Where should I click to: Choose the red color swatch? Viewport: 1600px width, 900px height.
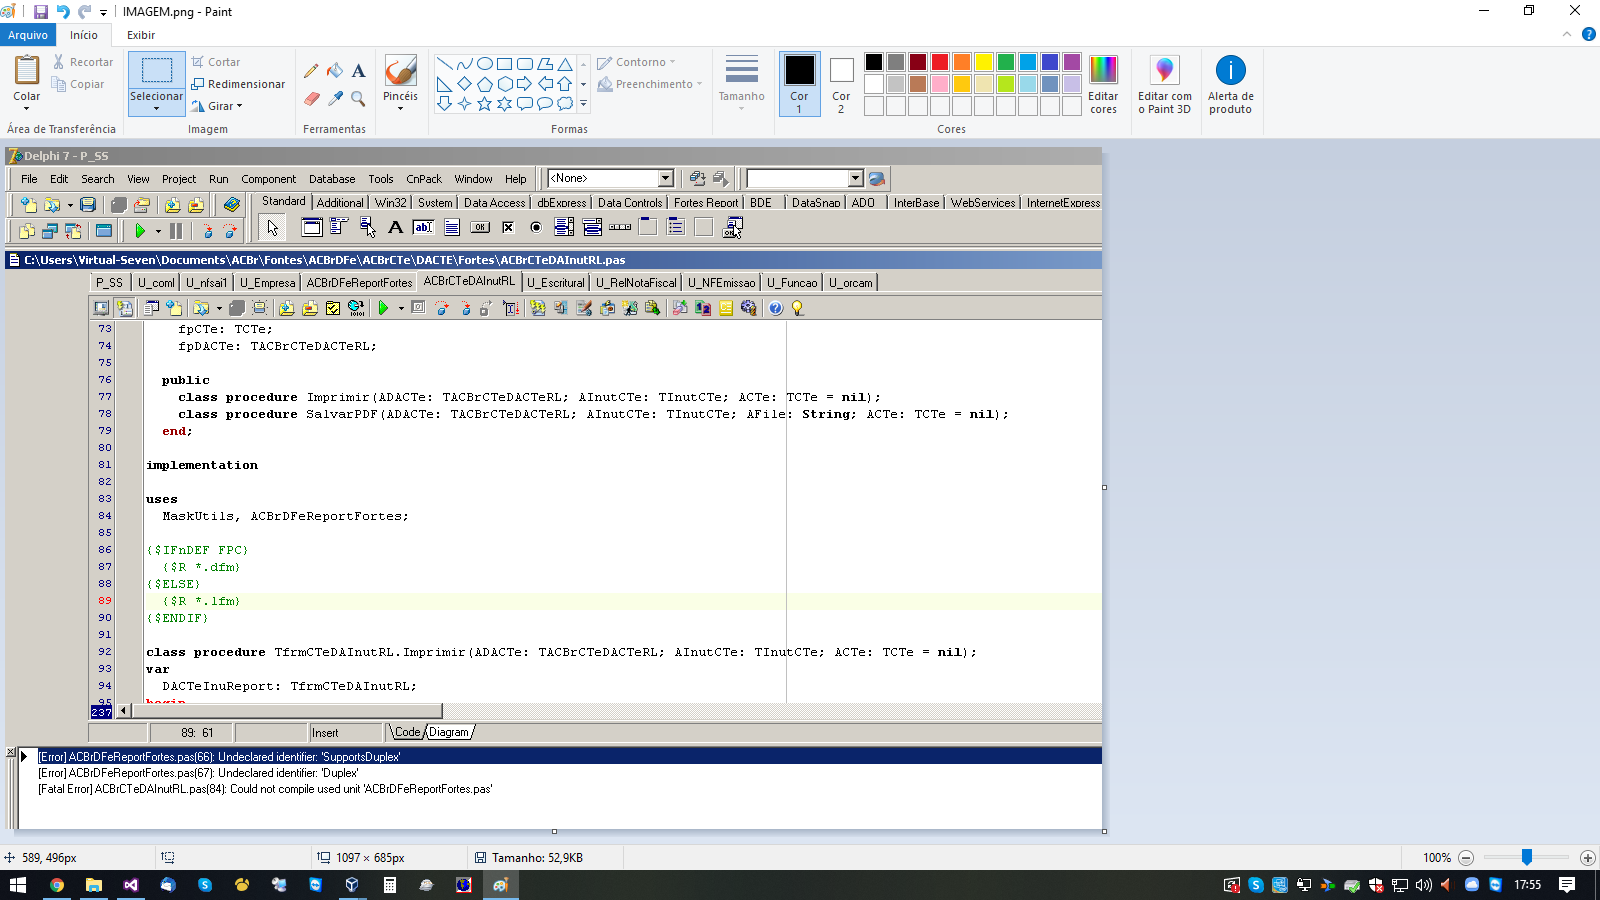pos(940,62)
